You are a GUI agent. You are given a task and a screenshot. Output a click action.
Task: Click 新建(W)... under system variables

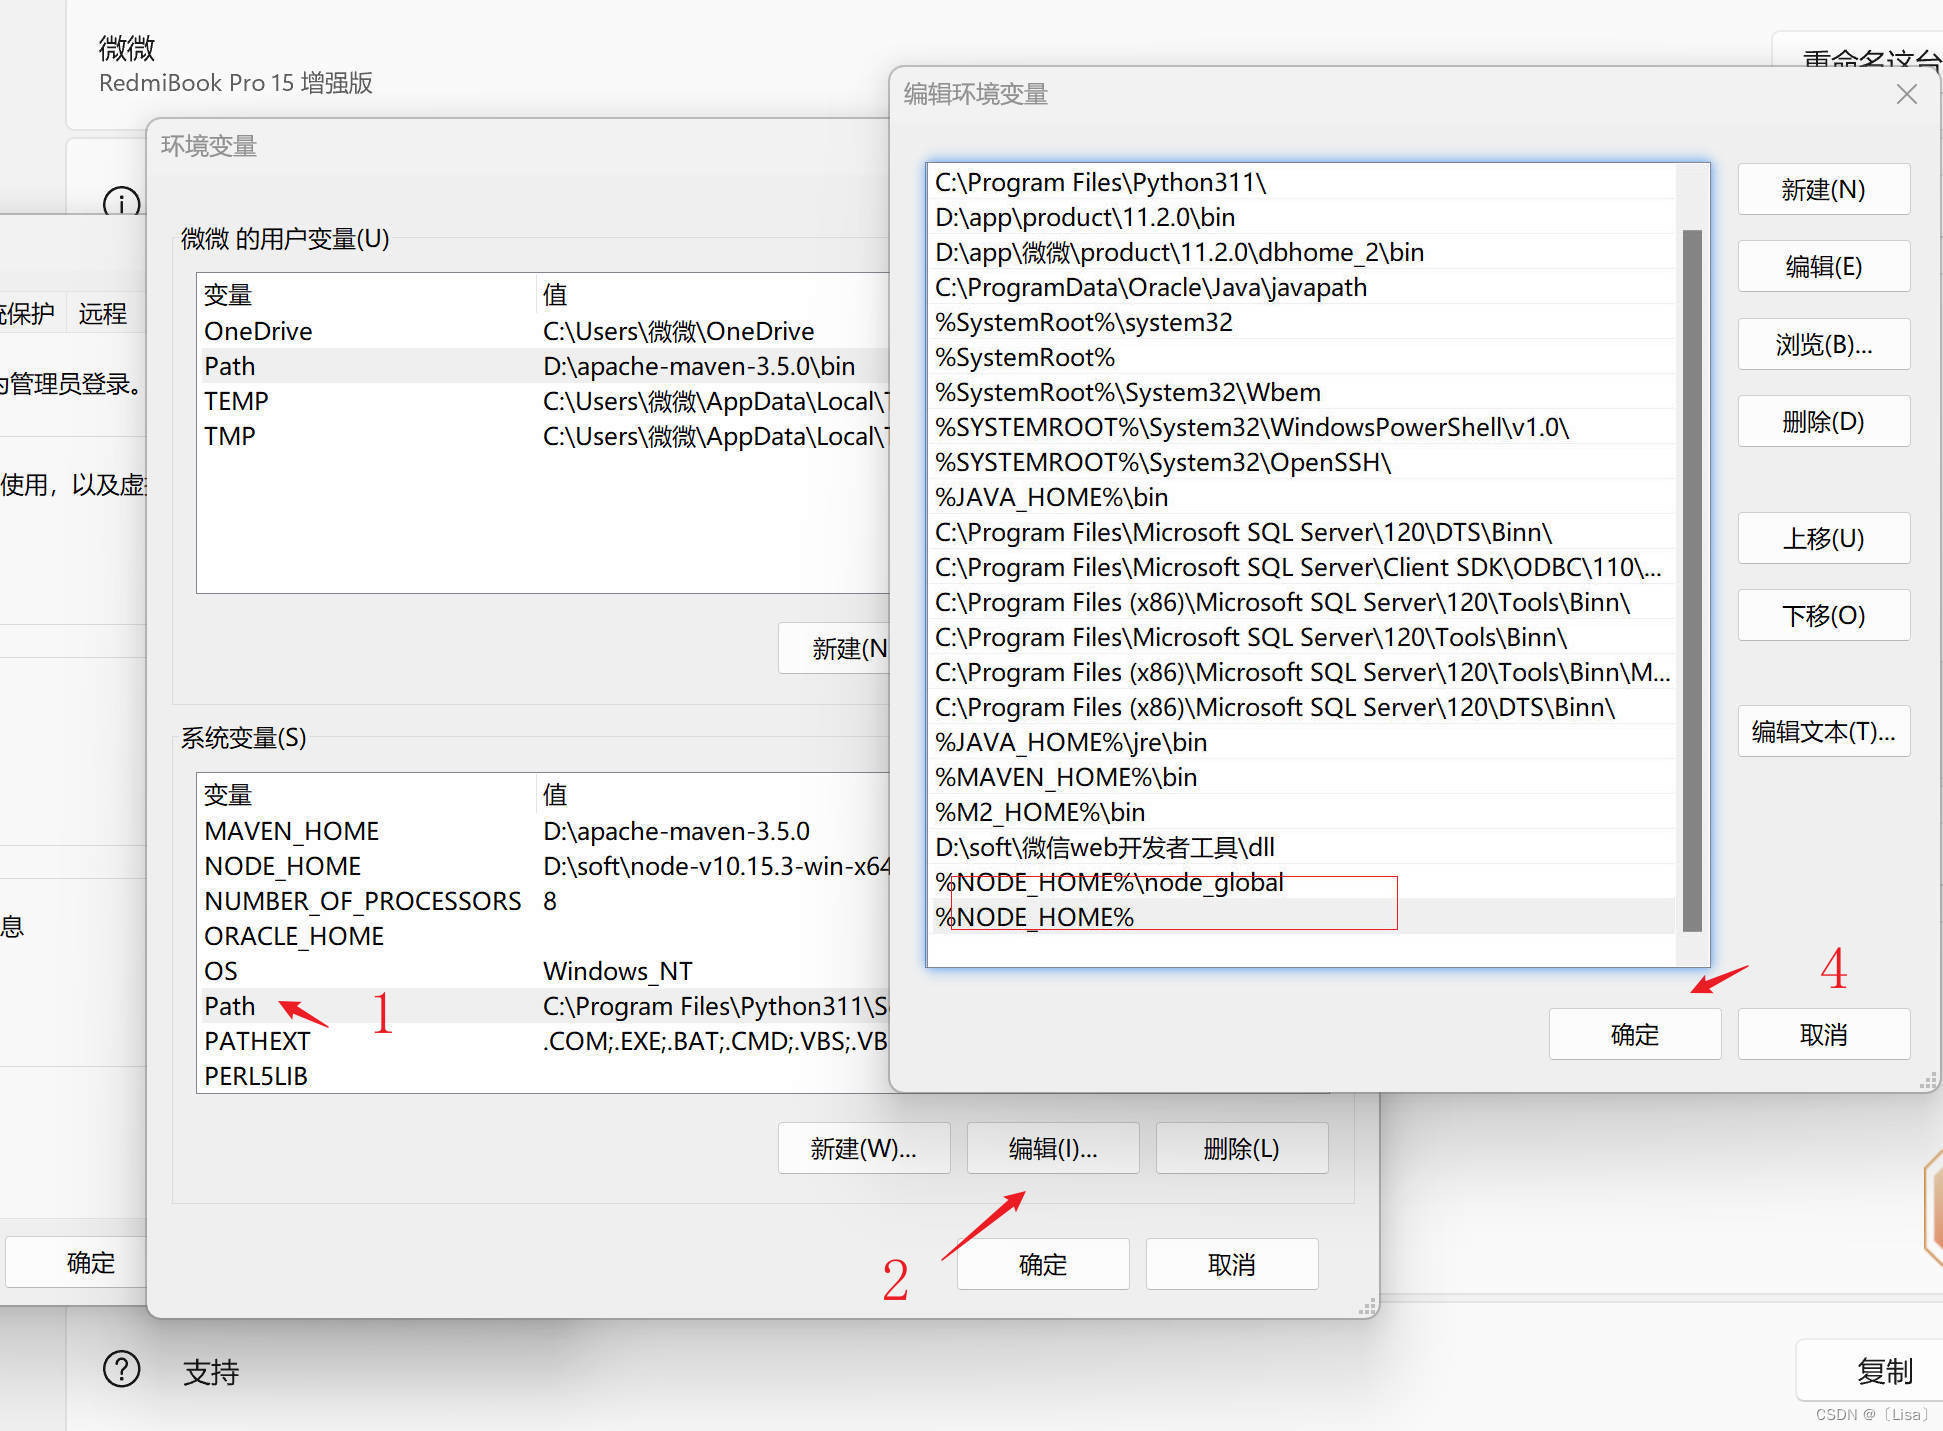(x=863, y=1149)
